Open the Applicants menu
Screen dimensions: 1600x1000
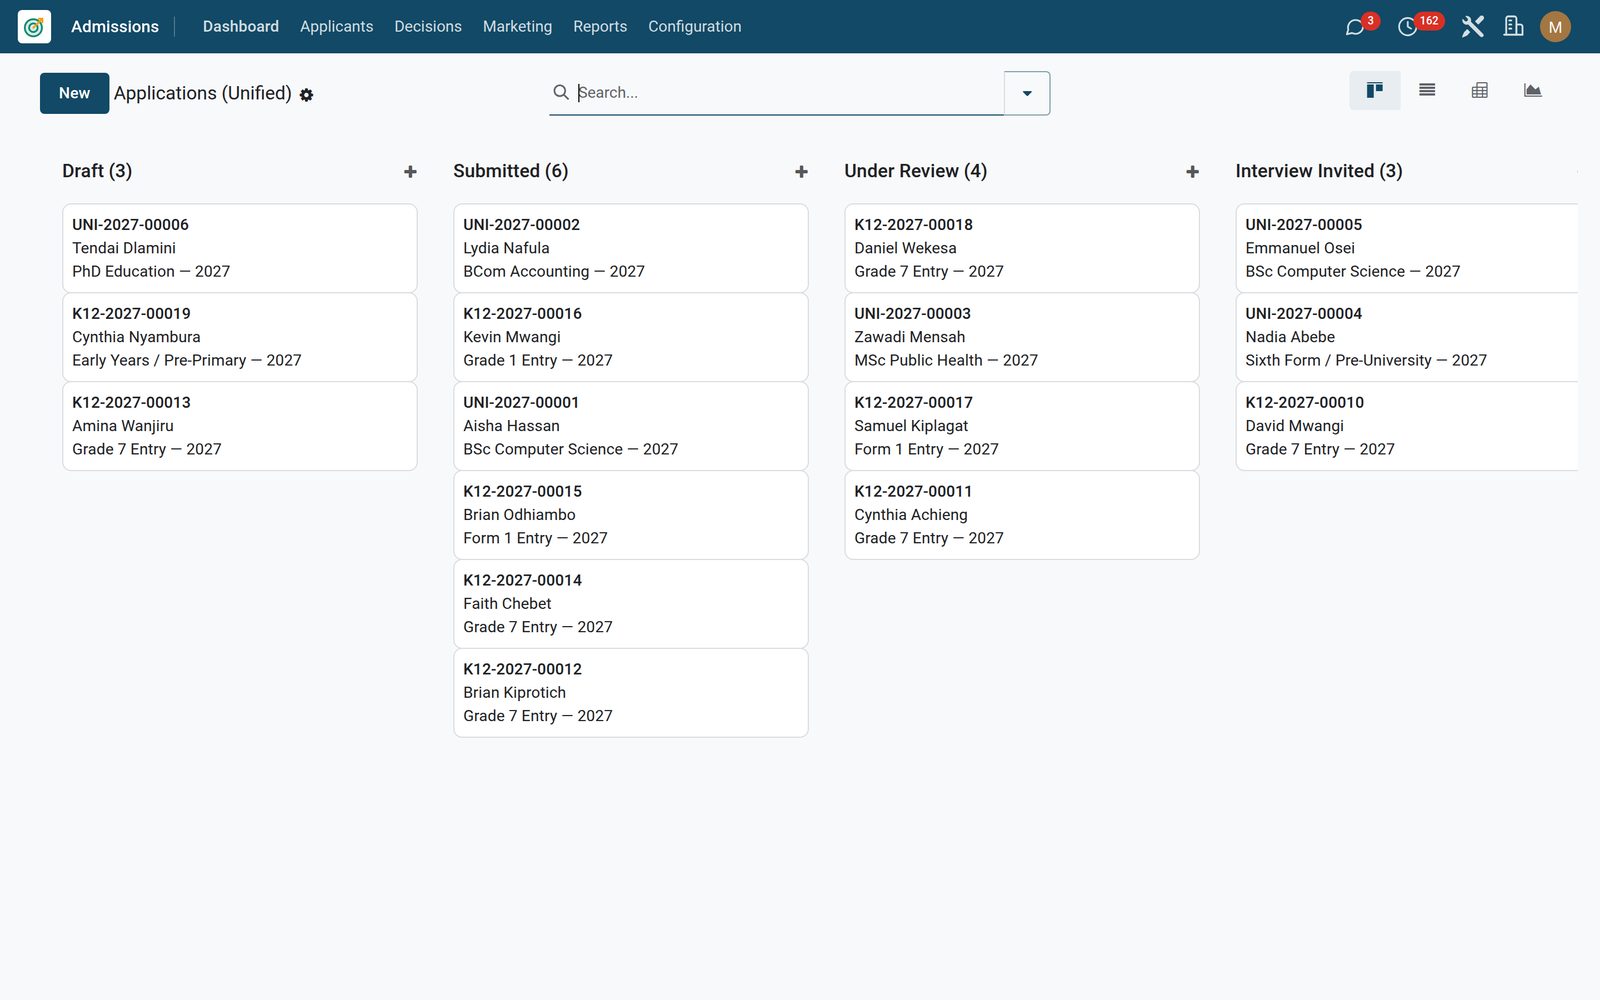[336, 27]
